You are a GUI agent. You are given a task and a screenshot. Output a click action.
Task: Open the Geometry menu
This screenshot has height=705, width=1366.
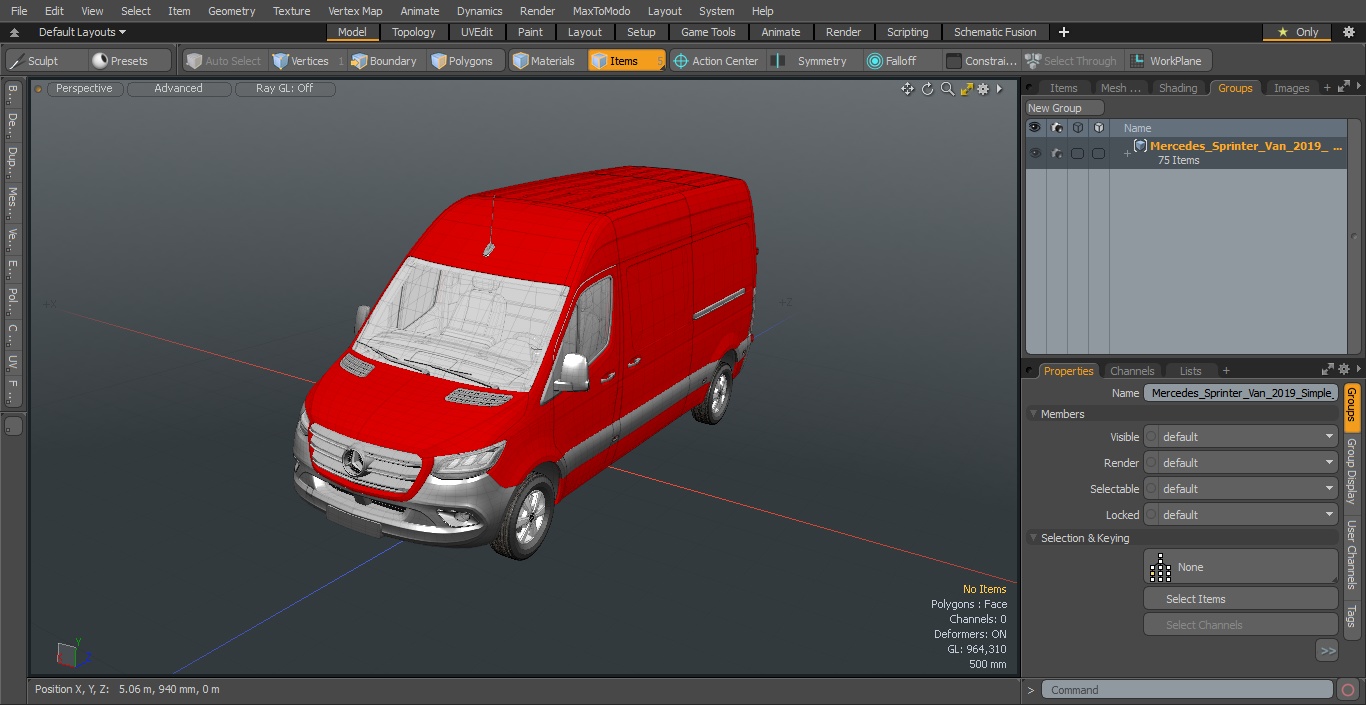point(231,11)
